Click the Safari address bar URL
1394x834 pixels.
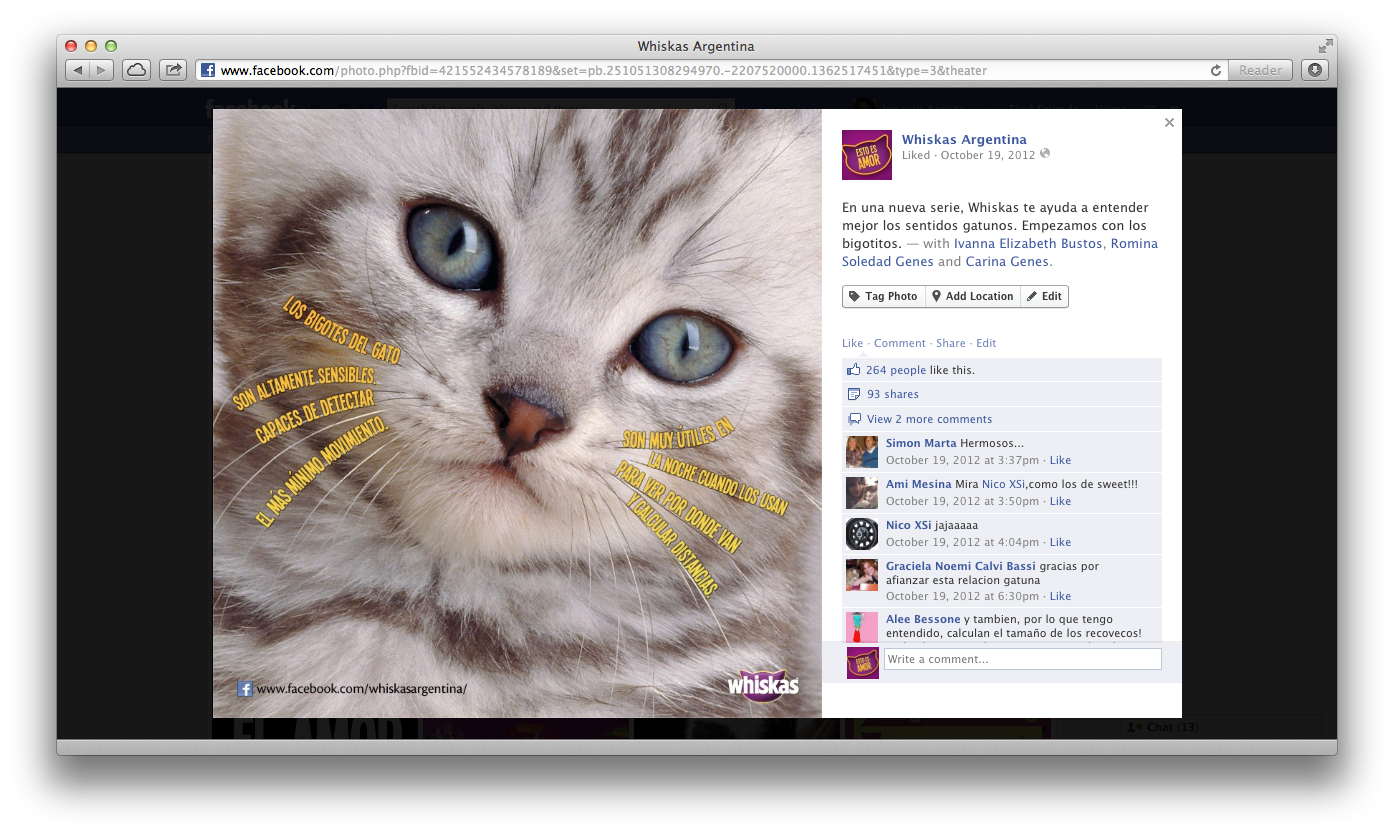604,70
